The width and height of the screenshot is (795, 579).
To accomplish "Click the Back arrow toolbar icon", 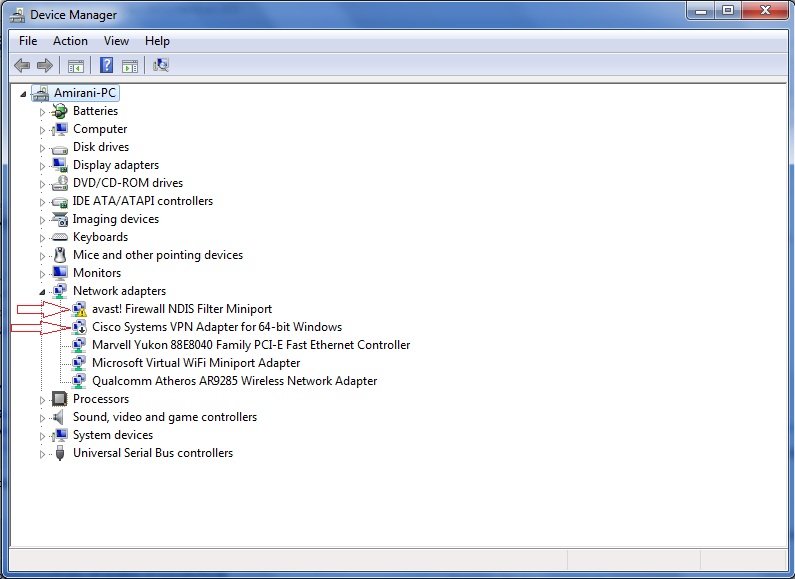I will (22, 65).
